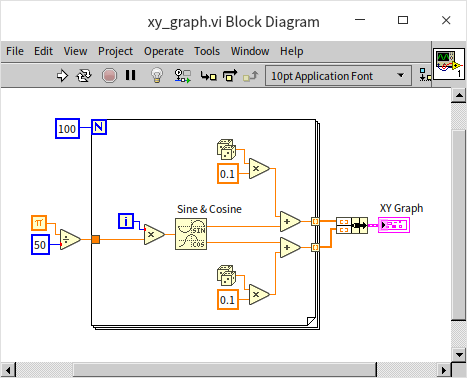Screen dimensions: 467x378
Task: Select the lower 0.1 constant
Action: (x=228, y=300)
